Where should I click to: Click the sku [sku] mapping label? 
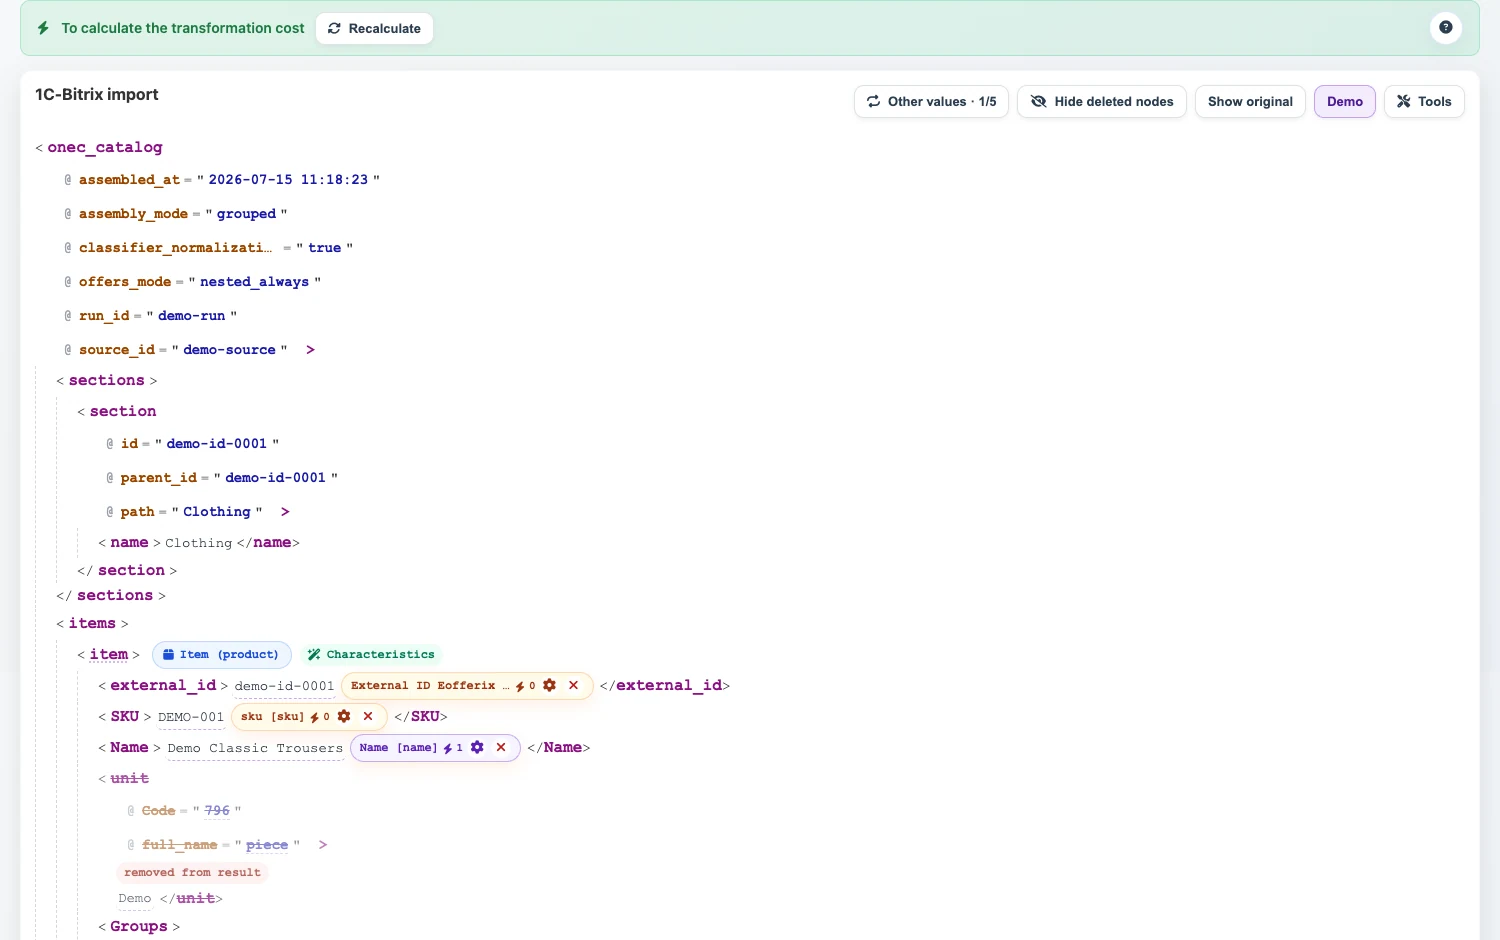coord(272,716)
